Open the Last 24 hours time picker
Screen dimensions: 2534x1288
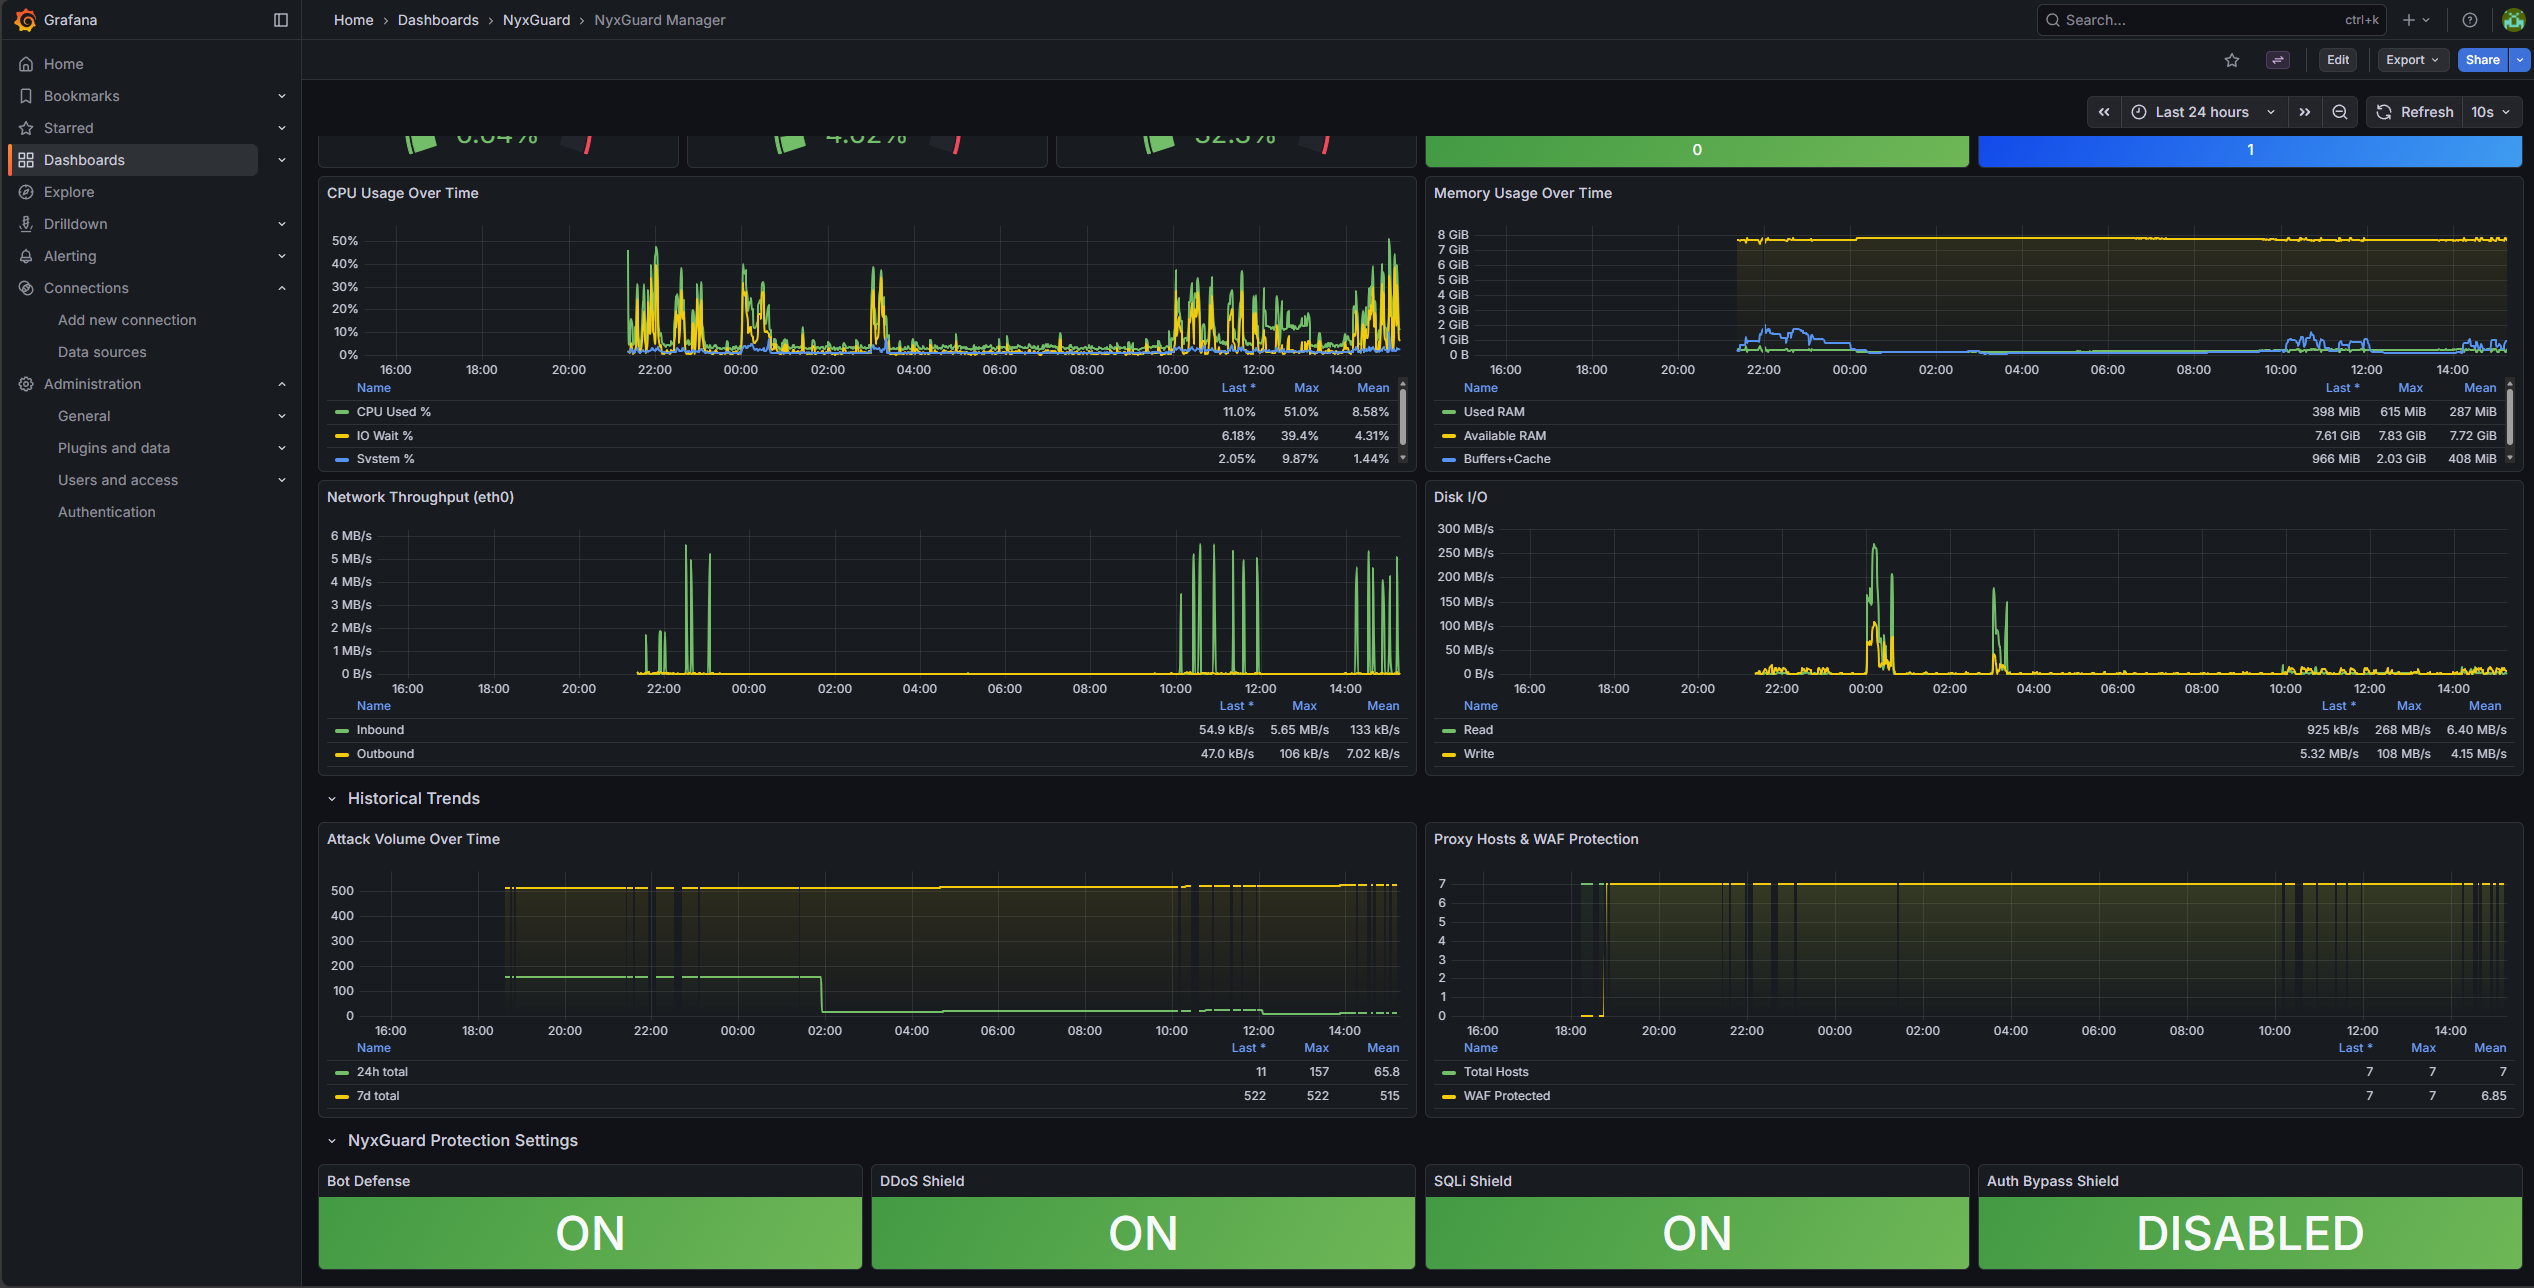coord(2201,112)
